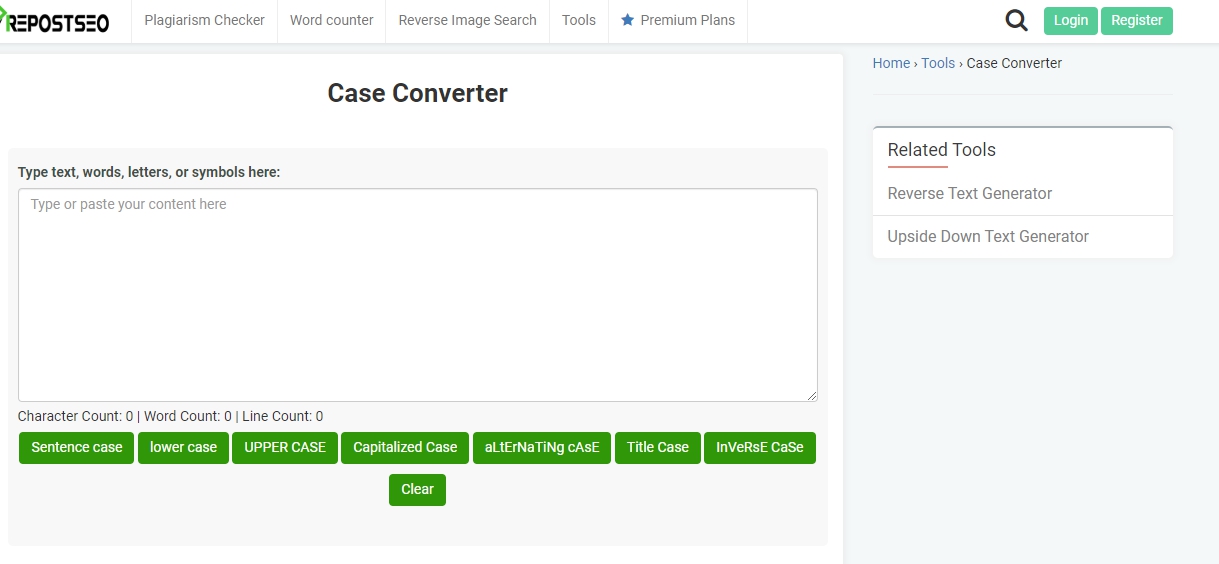Click the star icon beside Premium Plans
Screen dimensions: 1219x564
pos(628,20)
